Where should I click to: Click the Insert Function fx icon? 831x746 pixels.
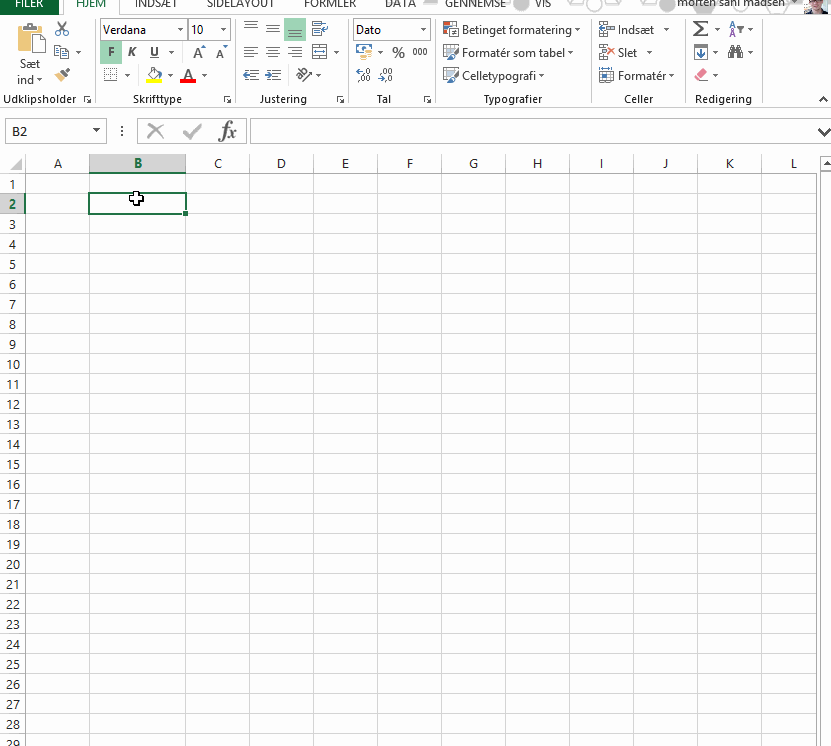(x=228, y=131)
